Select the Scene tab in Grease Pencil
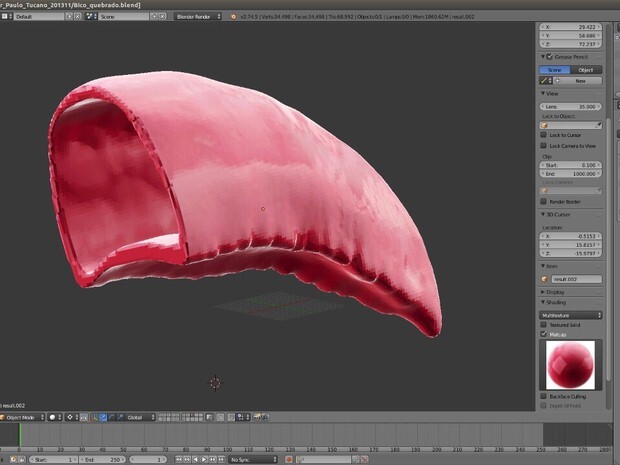The image size is (620, 465). click(555, 70)
